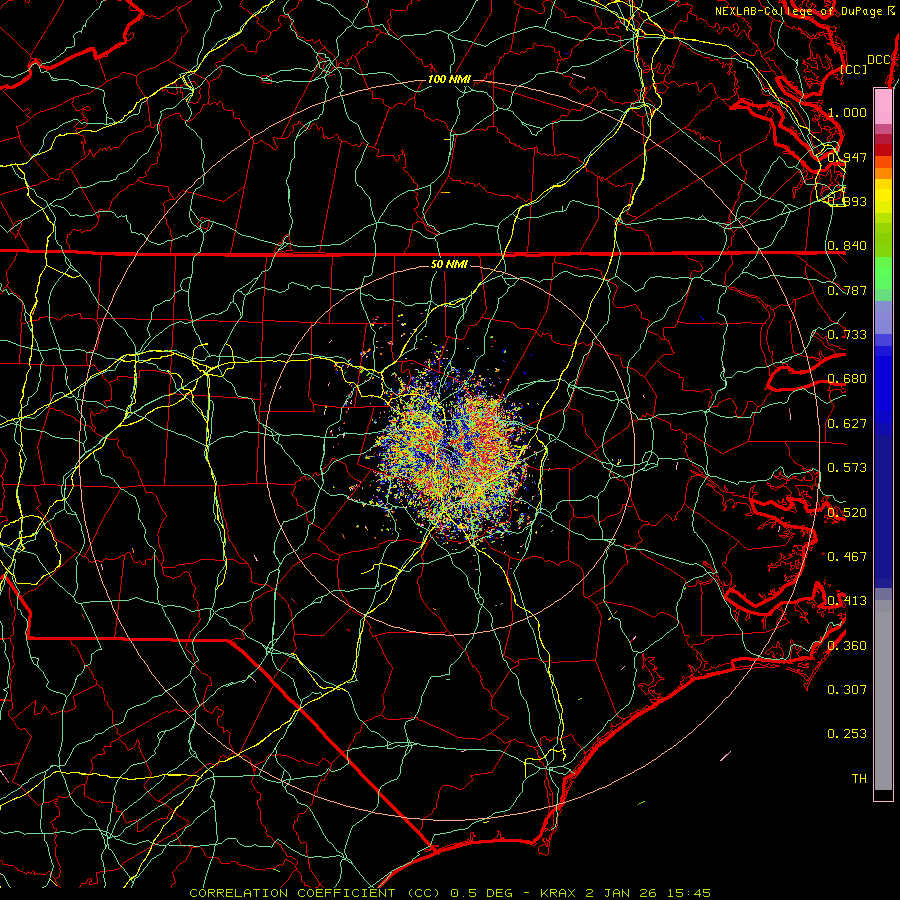Click the 0.467 scale value
The image size is (900, 900).
click(x=847, y=557)
